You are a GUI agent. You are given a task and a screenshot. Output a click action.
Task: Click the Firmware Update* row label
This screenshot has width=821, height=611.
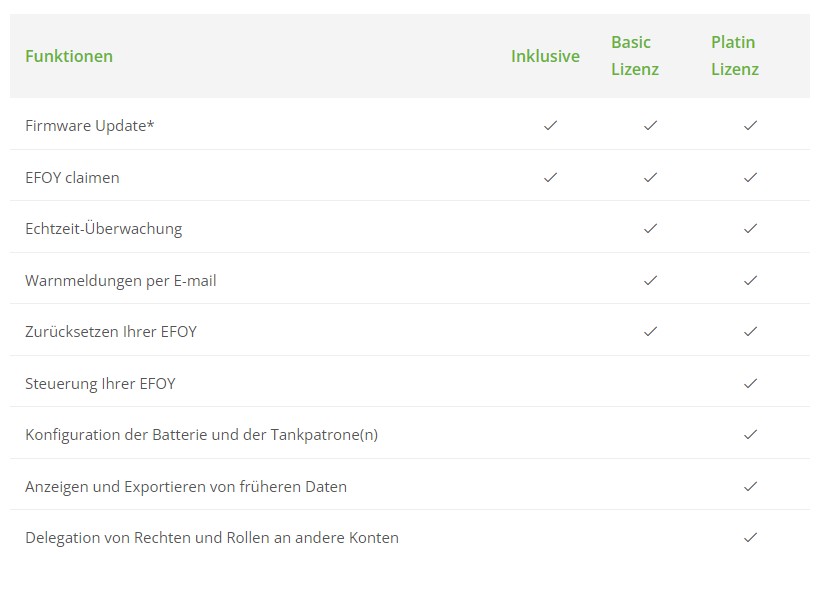(x=90, y=126)
